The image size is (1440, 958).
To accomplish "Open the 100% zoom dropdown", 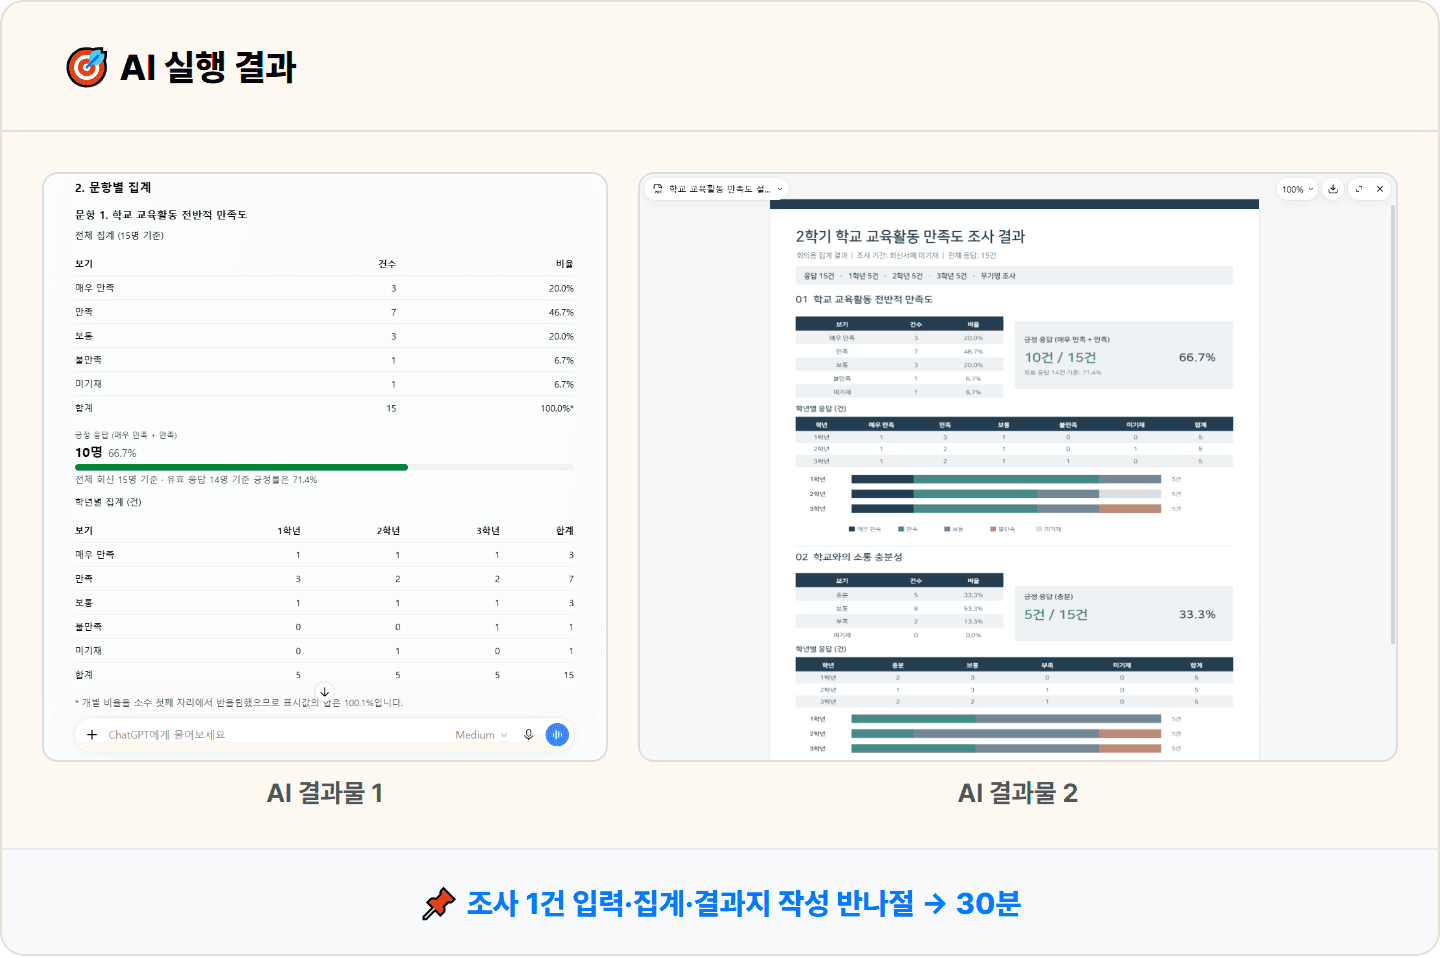I will 1298,189.
